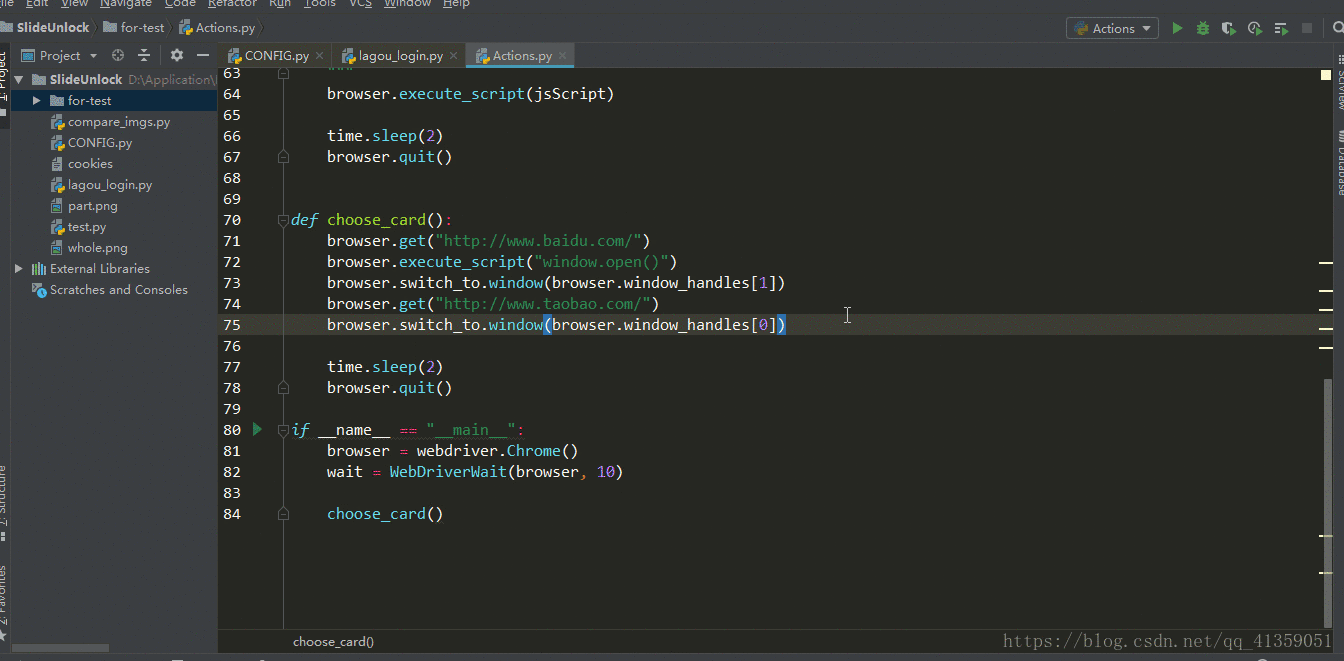Click the grey stop square icon

point(1307,28)
